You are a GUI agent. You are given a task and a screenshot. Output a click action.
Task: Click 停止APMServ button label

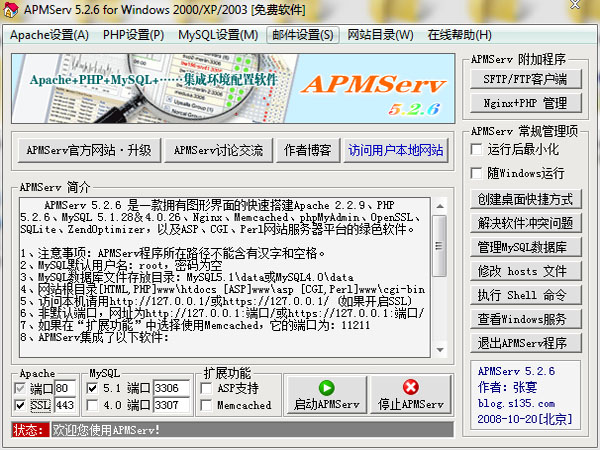pyautogui.click(x=411, y=404)
